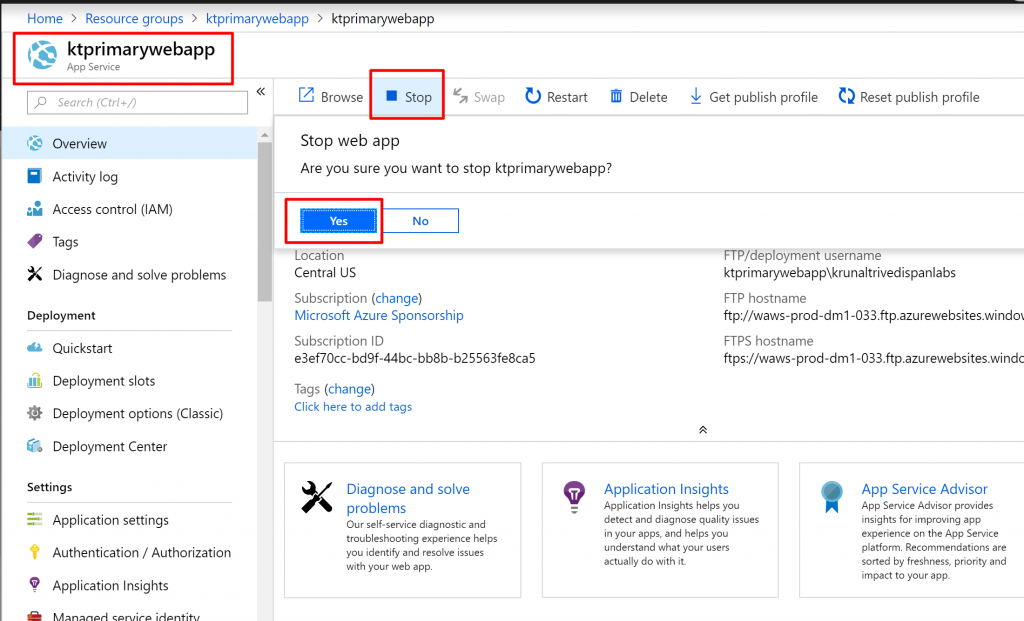Click the Restart toolbar label
This screenshot has height=621, width=1024.
[x=567, y=97]
